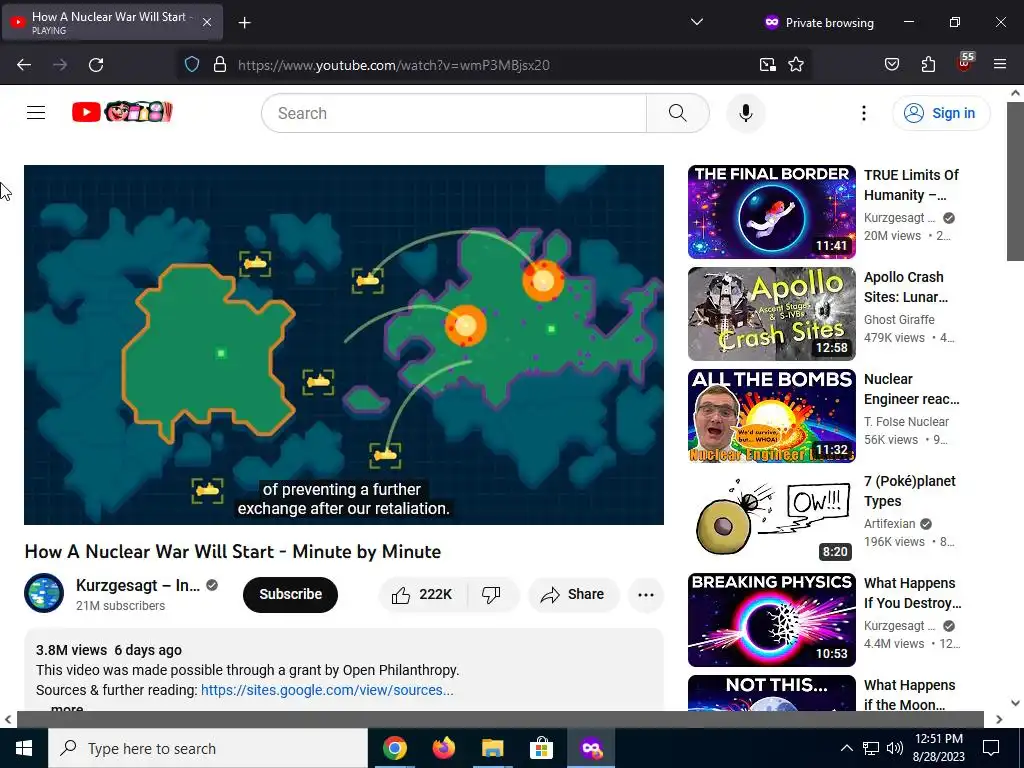Open tracking protection shield icon
This screenshot has height=768, width=1024.
191,65
